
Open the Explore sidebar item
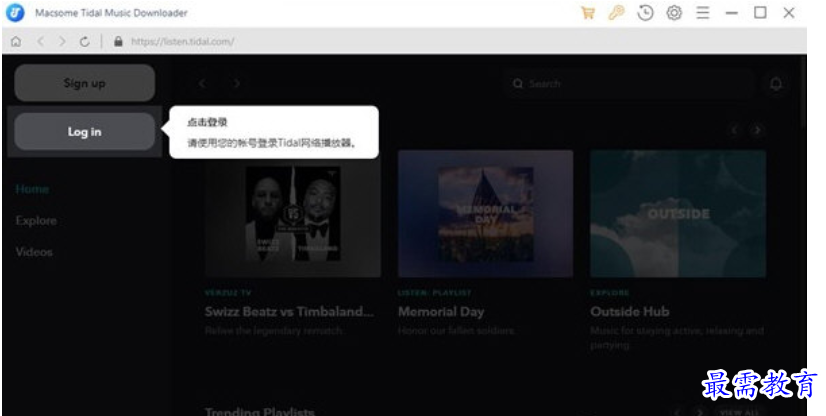(36, 221)
